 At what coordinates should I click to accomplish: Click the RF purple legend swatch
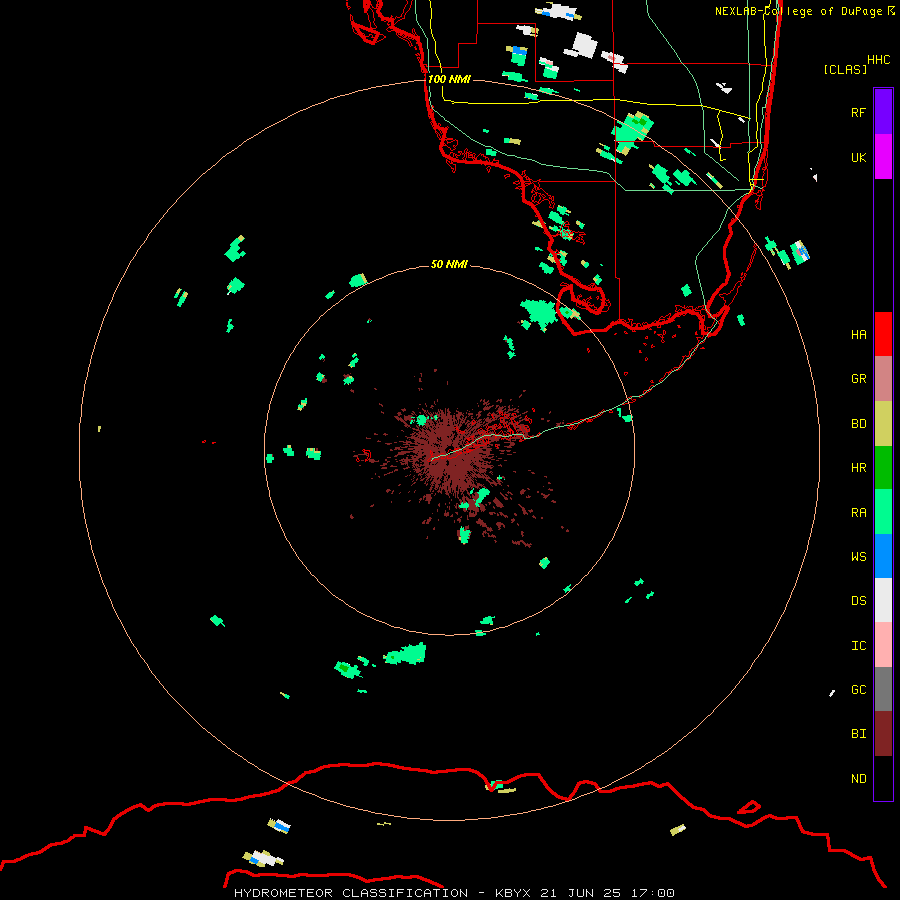point(883,112)
